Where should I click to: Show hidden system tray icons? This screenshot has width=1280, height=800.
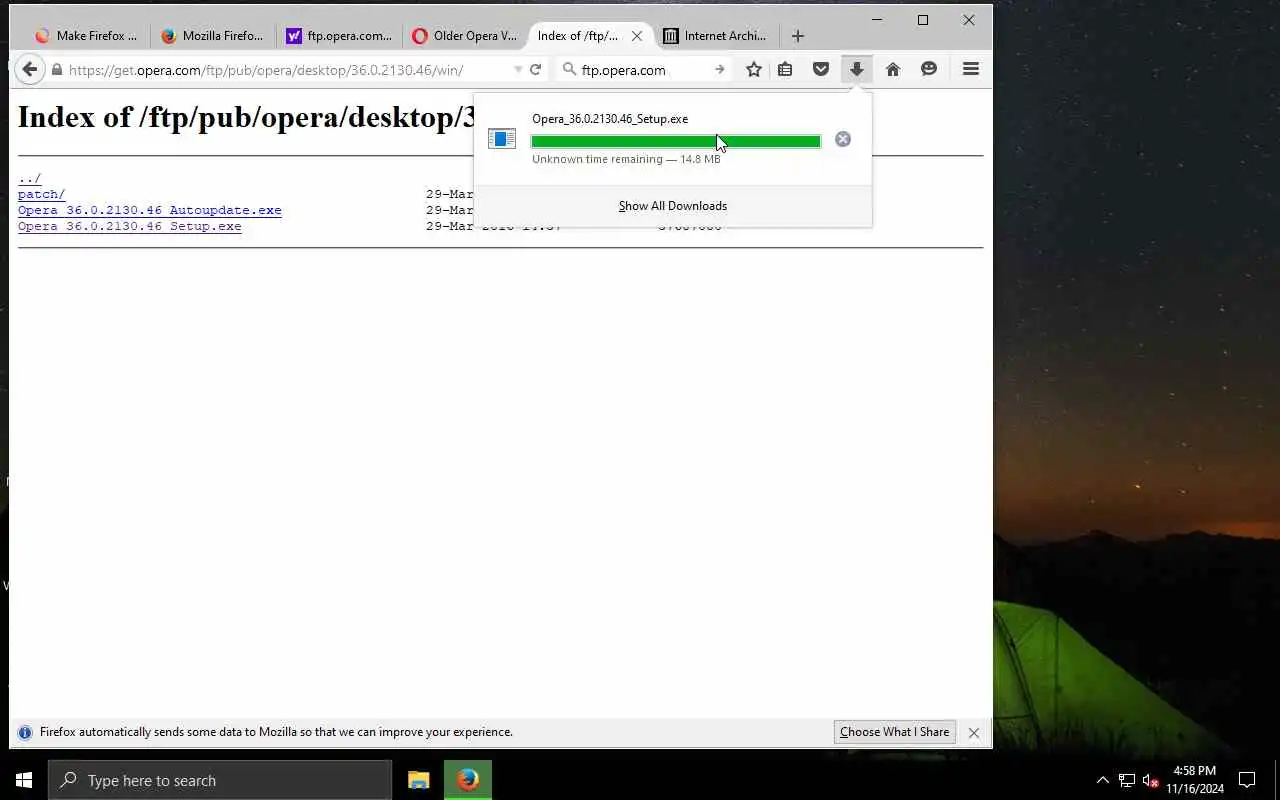coord(1102,780)
